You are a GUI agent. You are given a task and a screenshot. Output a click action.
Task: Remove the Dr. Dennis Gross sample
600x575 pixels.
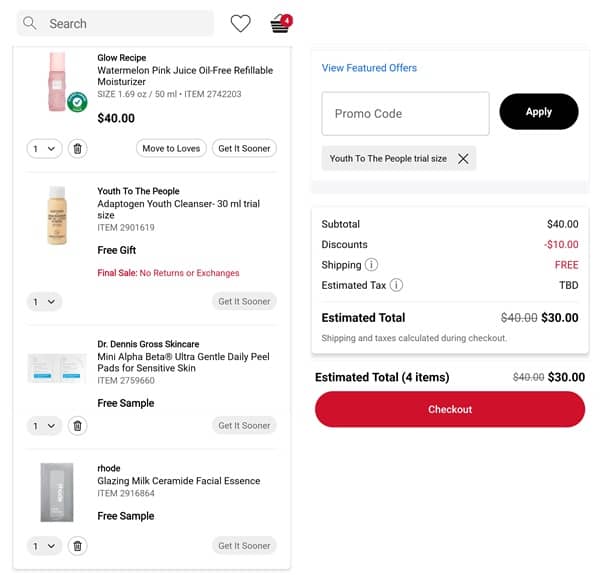pos(78,426)
